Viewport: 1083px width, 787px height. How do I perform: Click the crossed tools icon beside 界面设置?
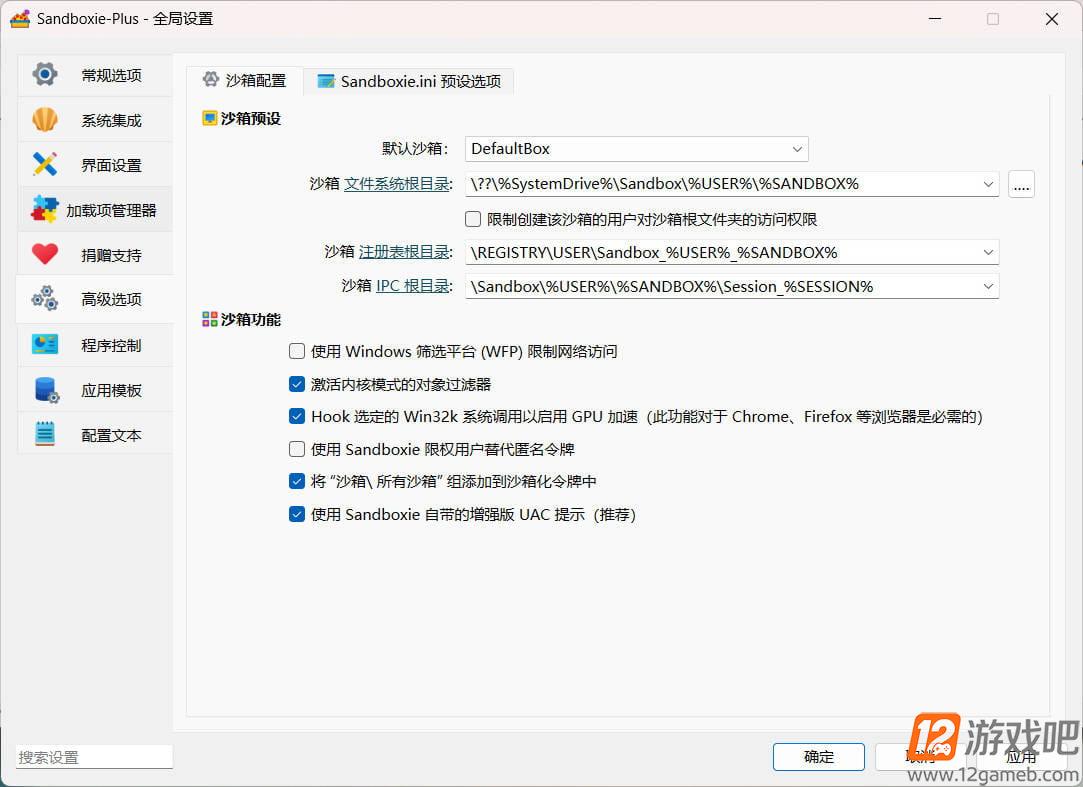tap(45, 164)
